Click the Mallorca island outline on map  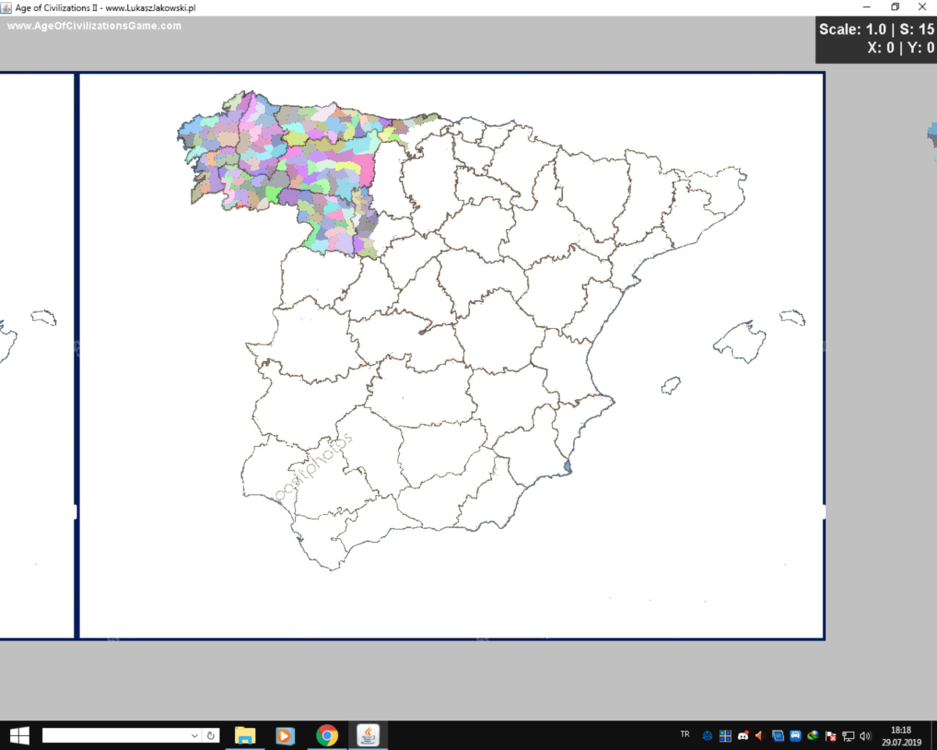tap(740, 342)
